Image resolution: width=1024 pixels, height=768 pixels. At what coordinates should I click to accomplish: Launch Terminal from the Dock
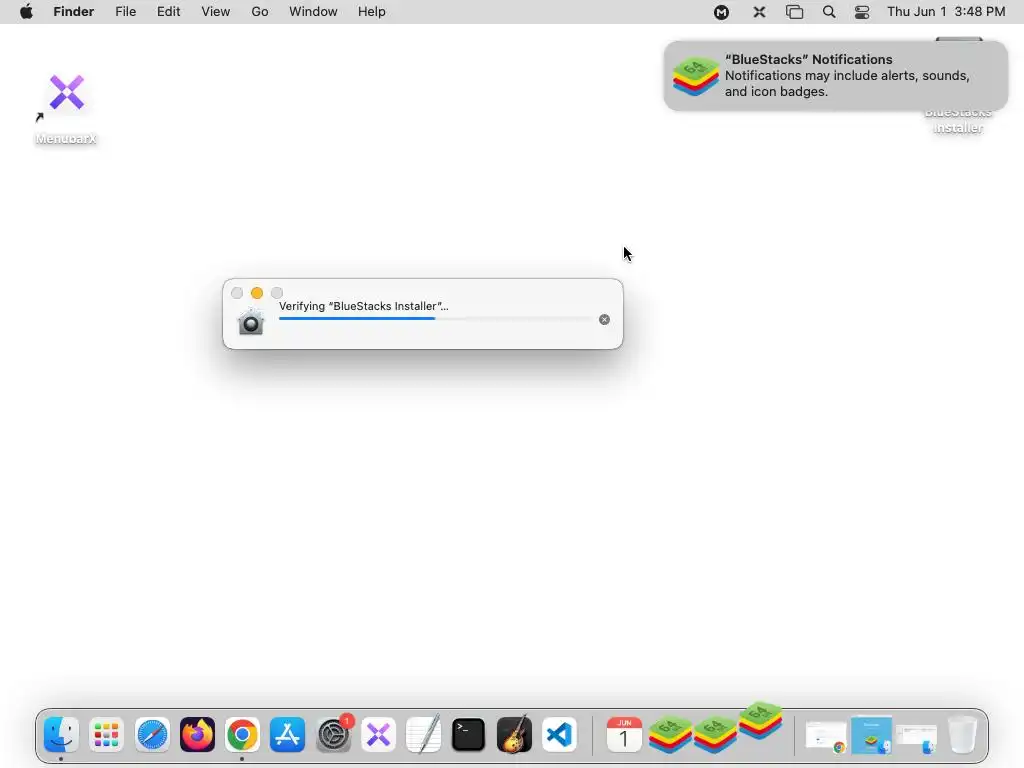(x=468, y=735)
